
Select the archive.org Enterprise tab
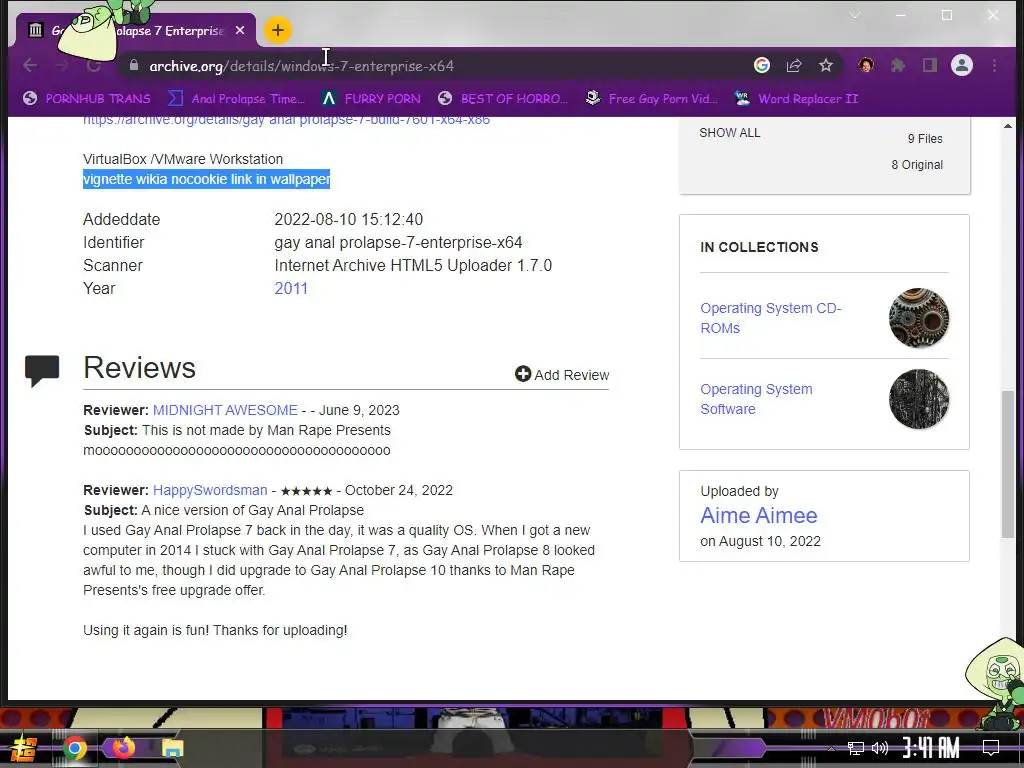pos(136,31)
